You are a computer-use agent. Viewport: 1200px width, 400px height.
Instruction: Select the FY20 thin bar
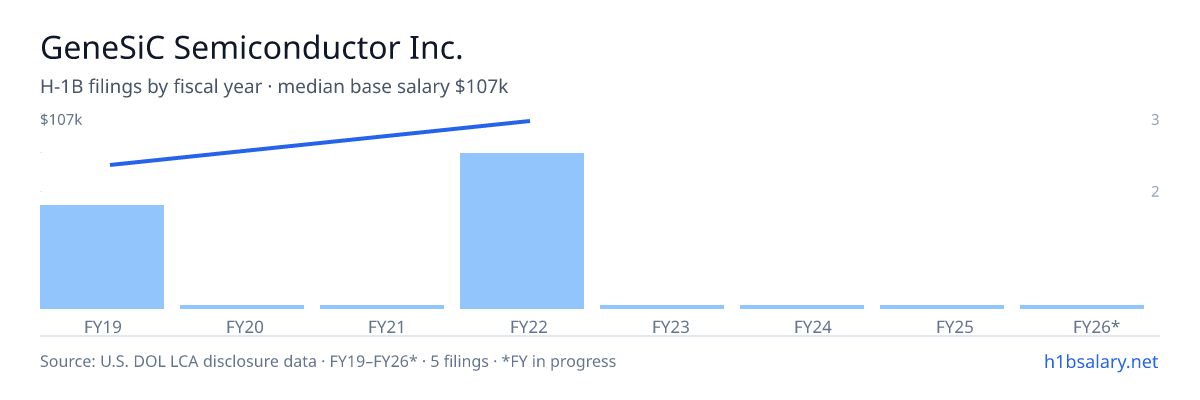tap(242, 307)
